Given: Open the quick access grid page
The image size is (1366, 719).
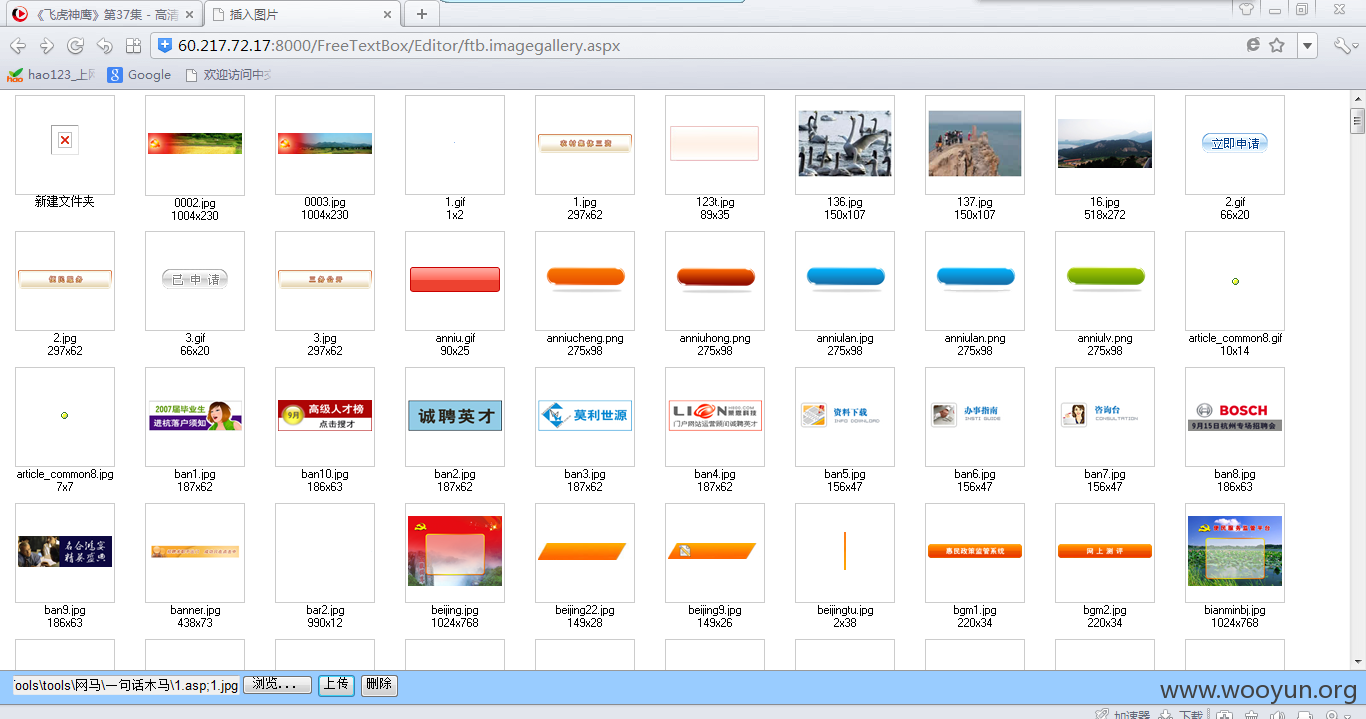Looking at the screenshot, I should pos(133,46).
